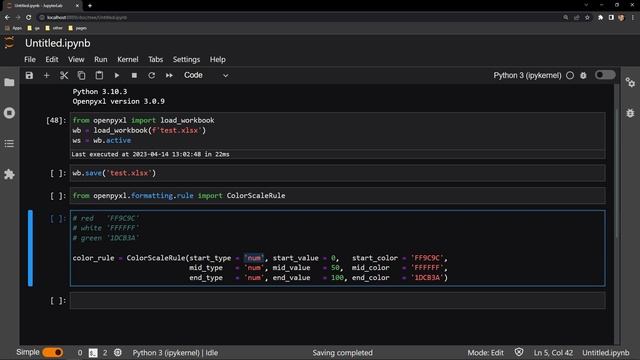Screen dimensions: 640x360
Task: Click the Jupyter logo
Action: 9,42
